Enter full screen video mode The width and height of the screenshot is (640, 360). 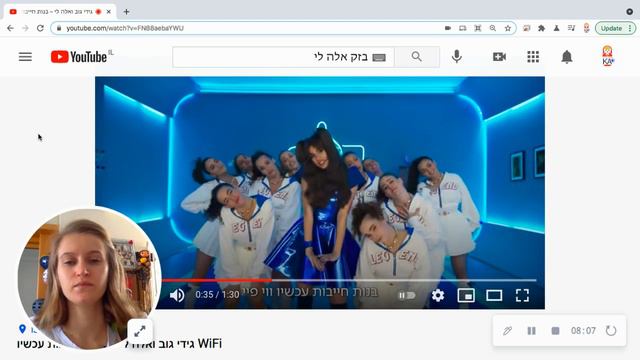[x=522, y=295]
